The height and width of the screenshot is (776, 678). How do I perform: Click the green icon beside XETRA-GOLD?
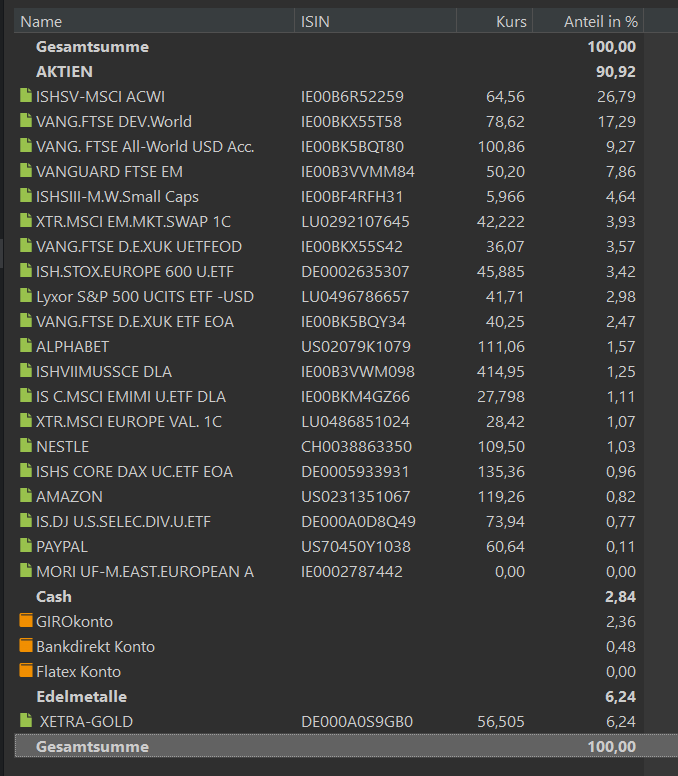[26, 720]
